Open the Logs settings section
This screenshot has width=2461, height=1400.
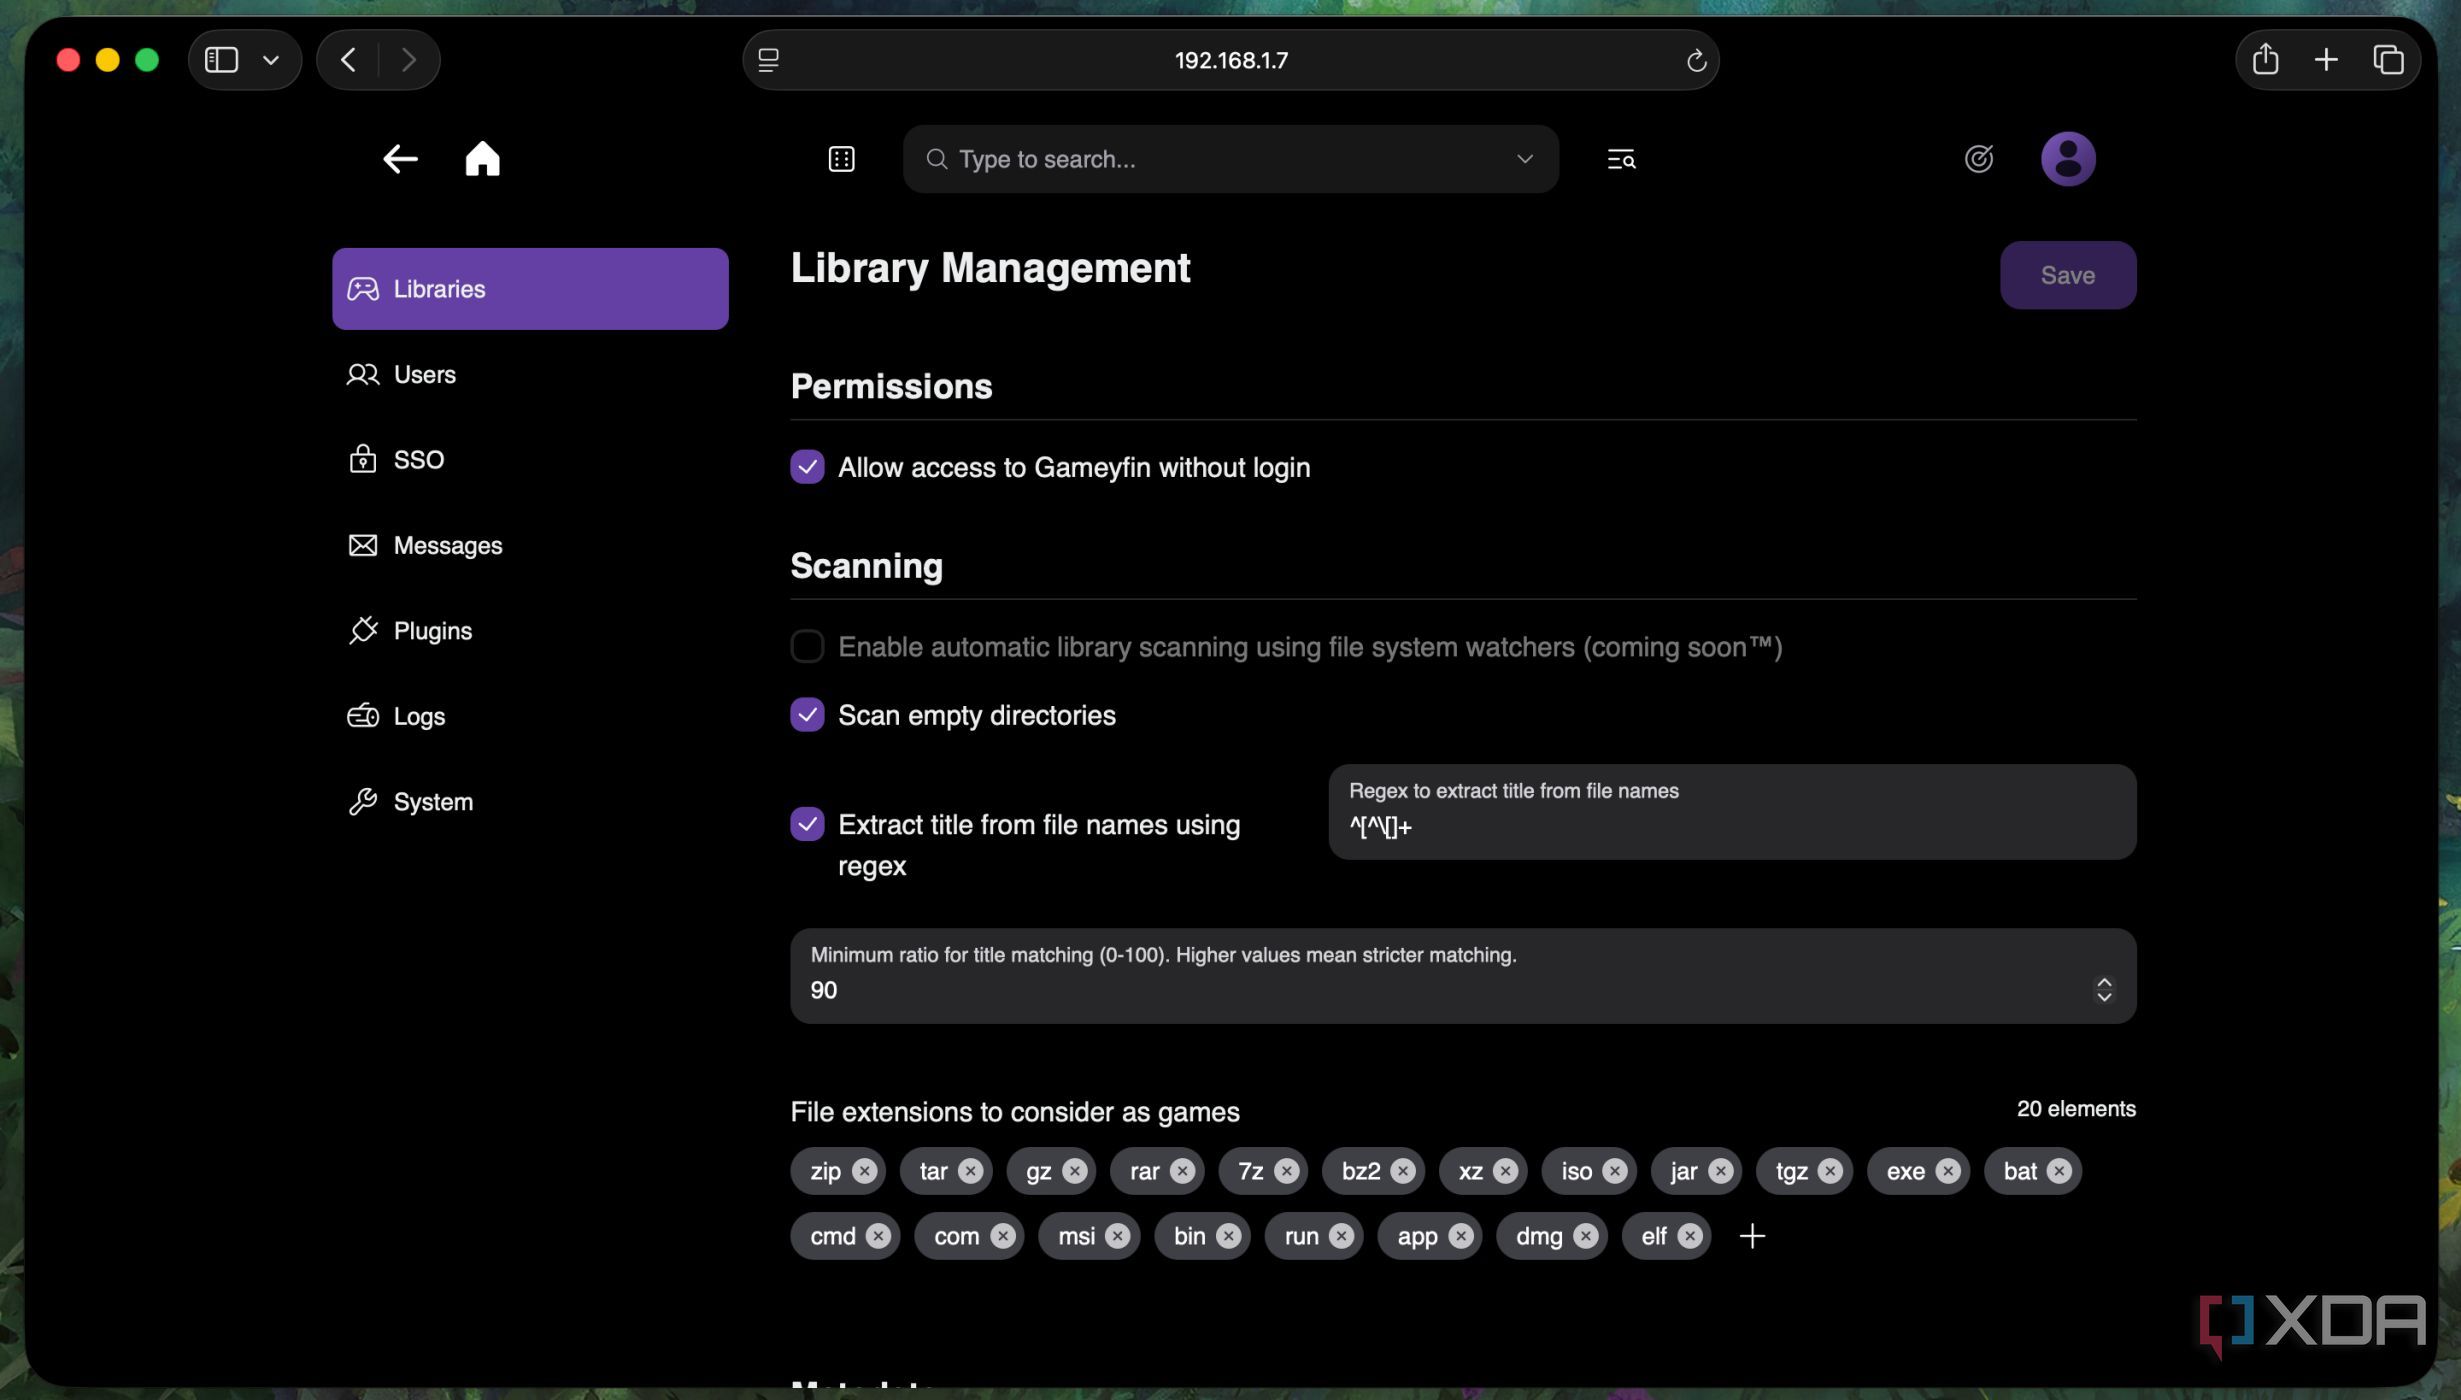(530, 716)
